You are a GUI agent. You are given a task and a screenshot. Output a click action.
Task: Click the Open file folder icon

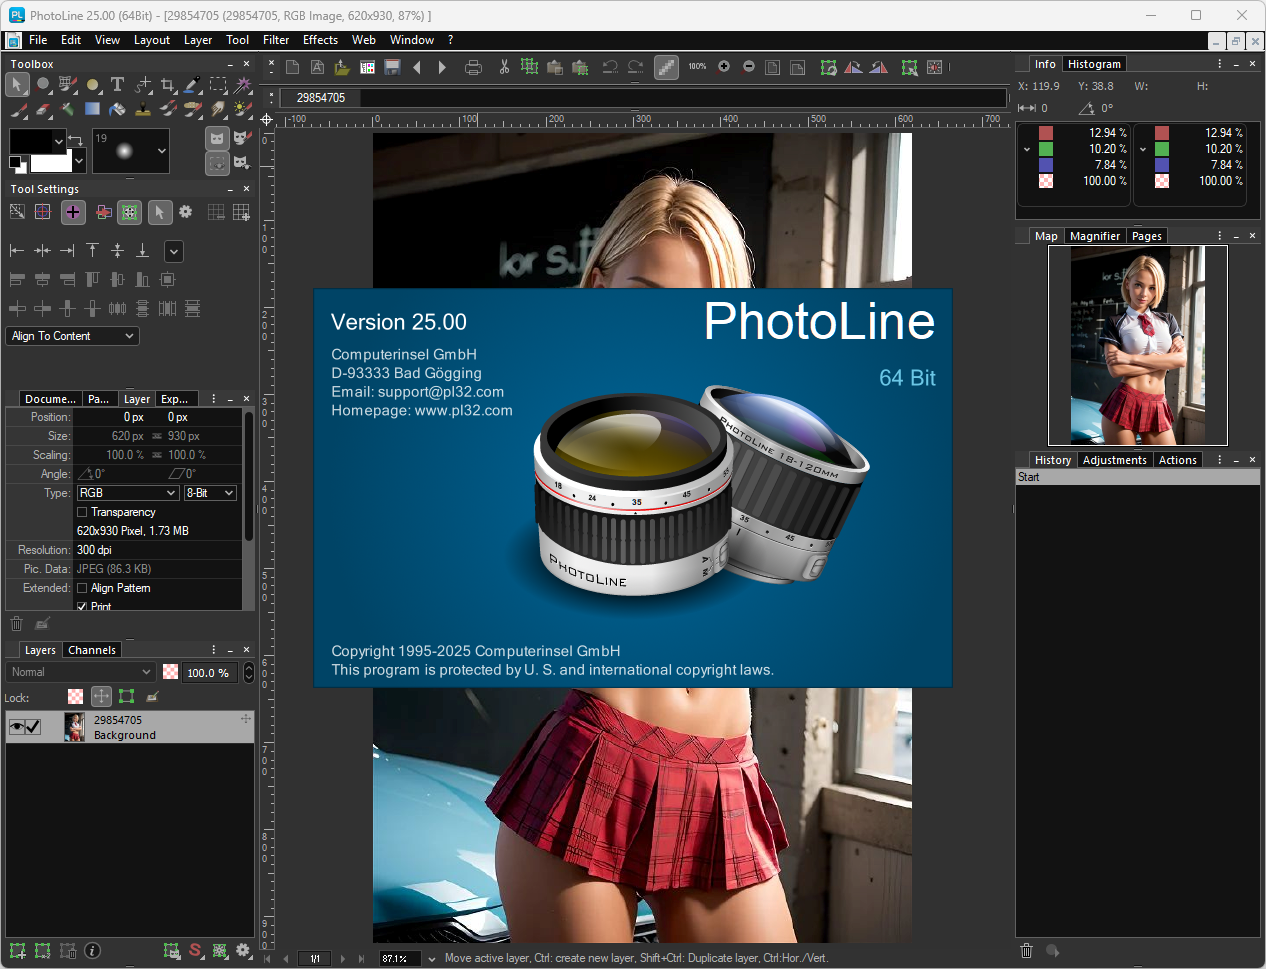coord(342,67)
